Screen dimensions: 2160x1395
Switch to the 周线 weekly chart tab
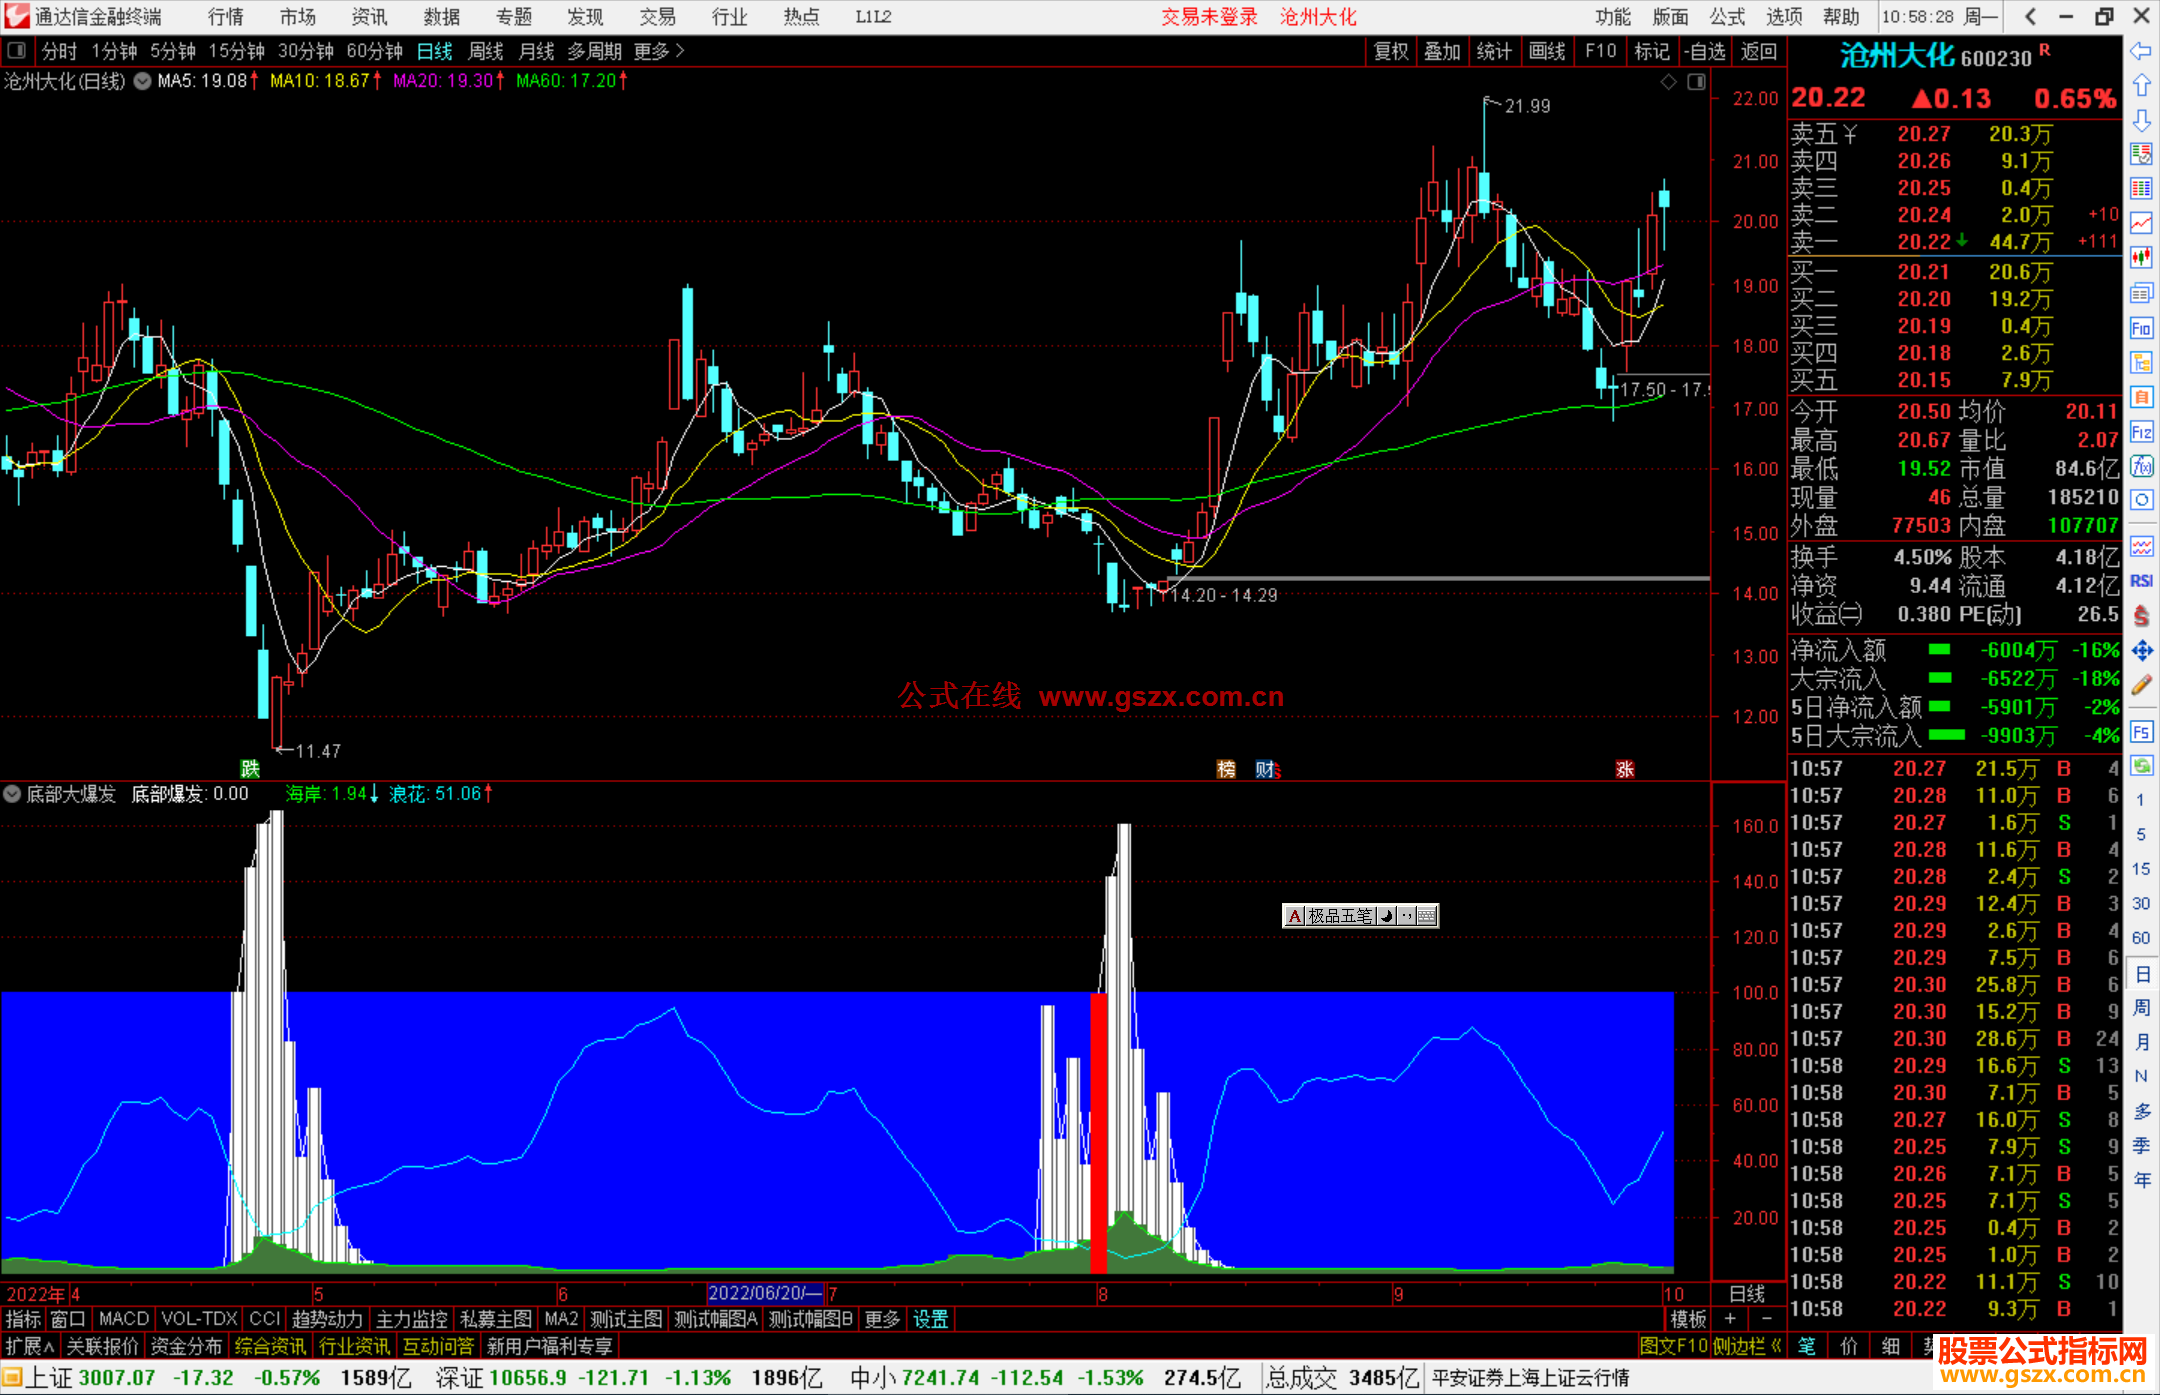486,51
